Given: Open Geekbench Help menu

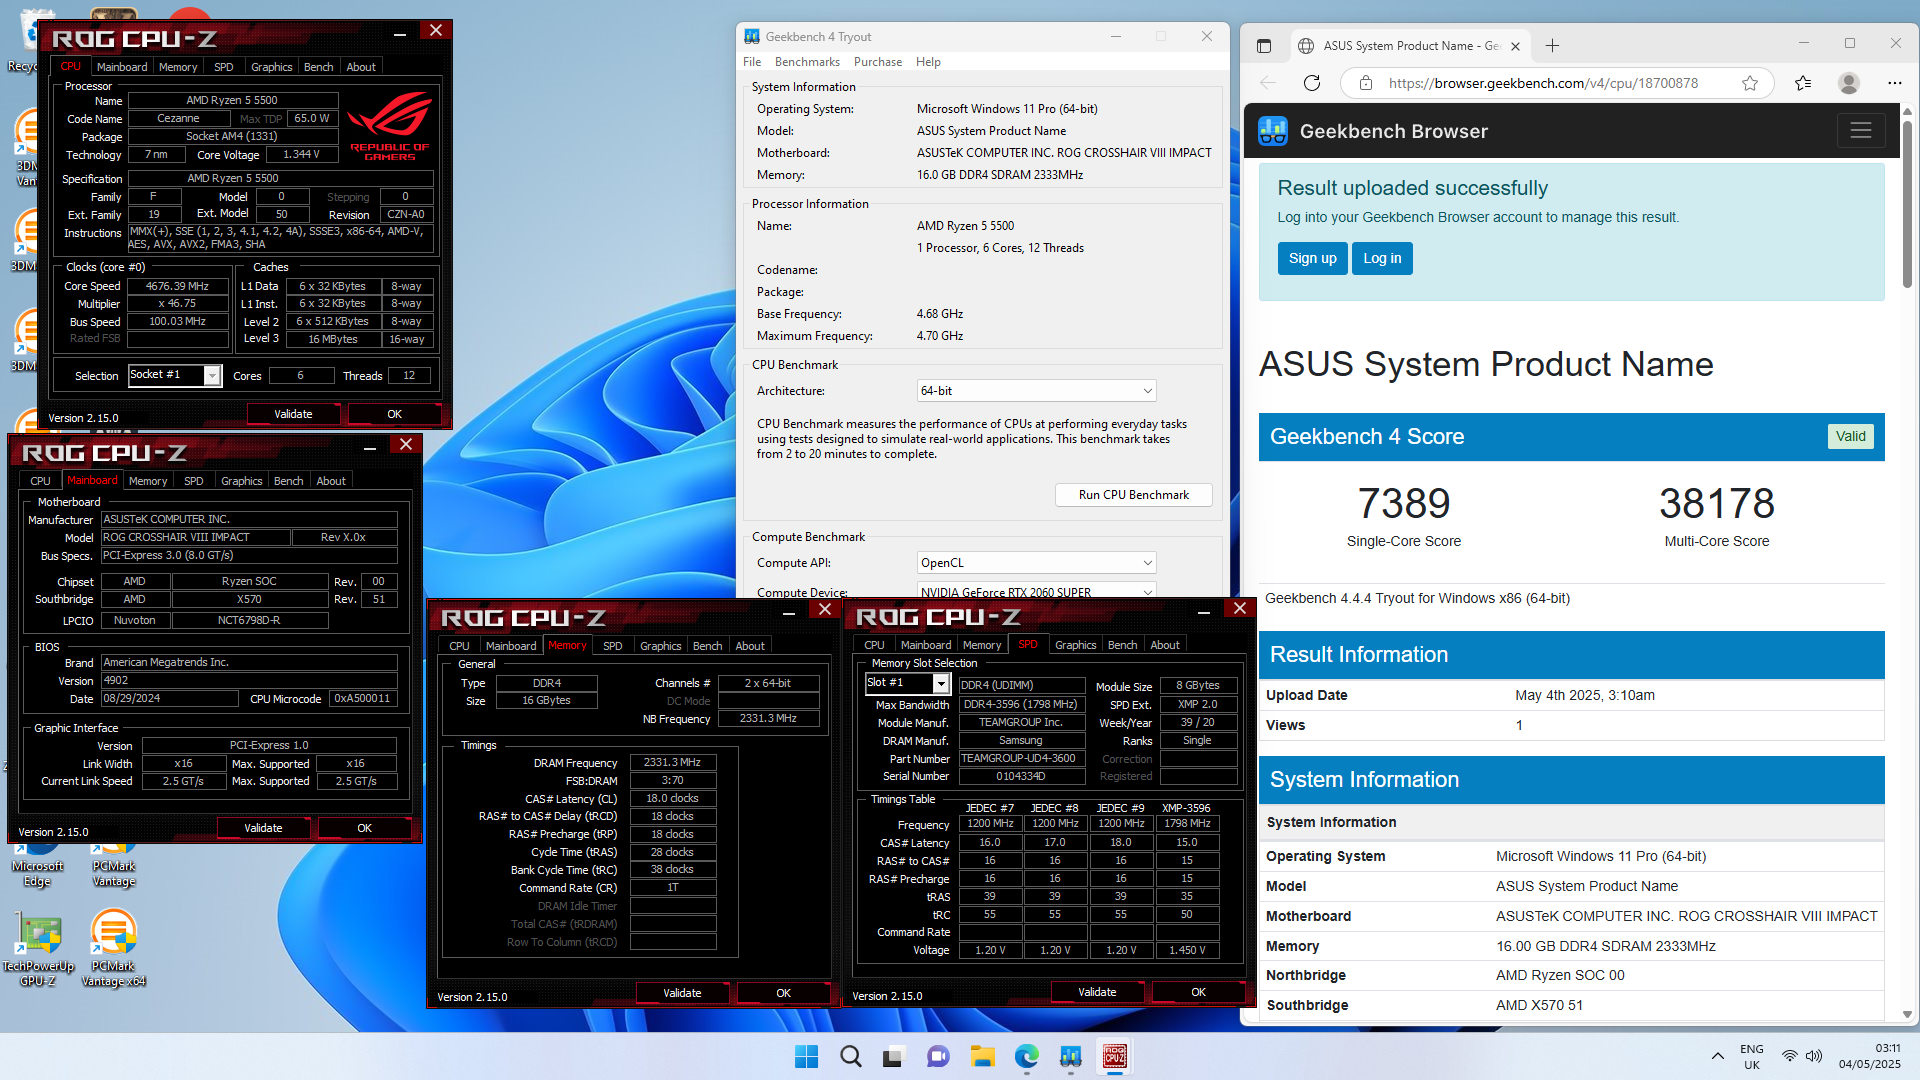Looking at the screenshot, I should [928, 62].
